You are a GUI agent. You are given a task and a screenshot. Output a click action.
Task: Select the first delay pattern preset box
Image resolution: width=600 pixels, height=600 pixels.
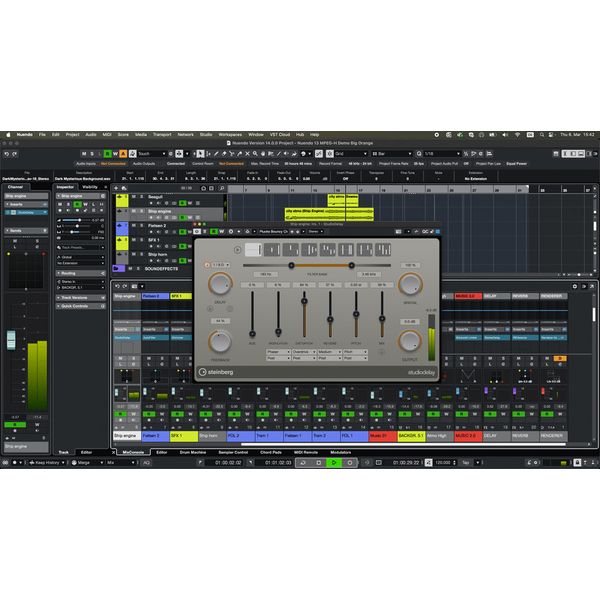[x=254, y=249]
